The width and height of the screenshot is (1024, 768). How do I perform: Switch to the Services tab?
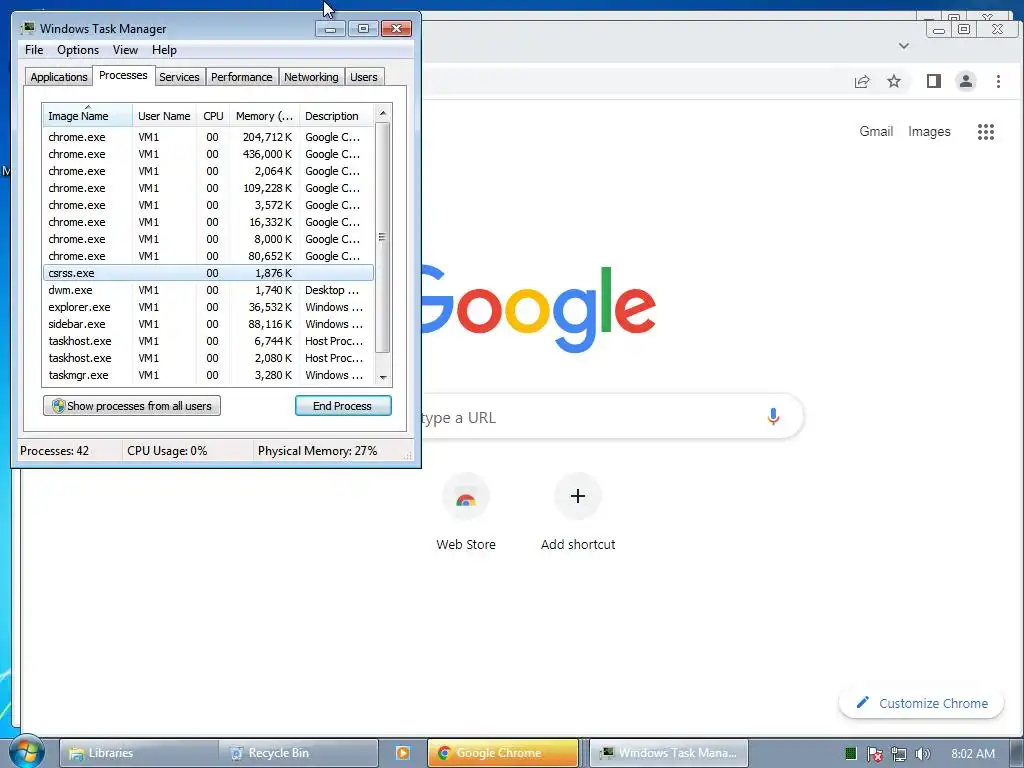coord(179,77)
